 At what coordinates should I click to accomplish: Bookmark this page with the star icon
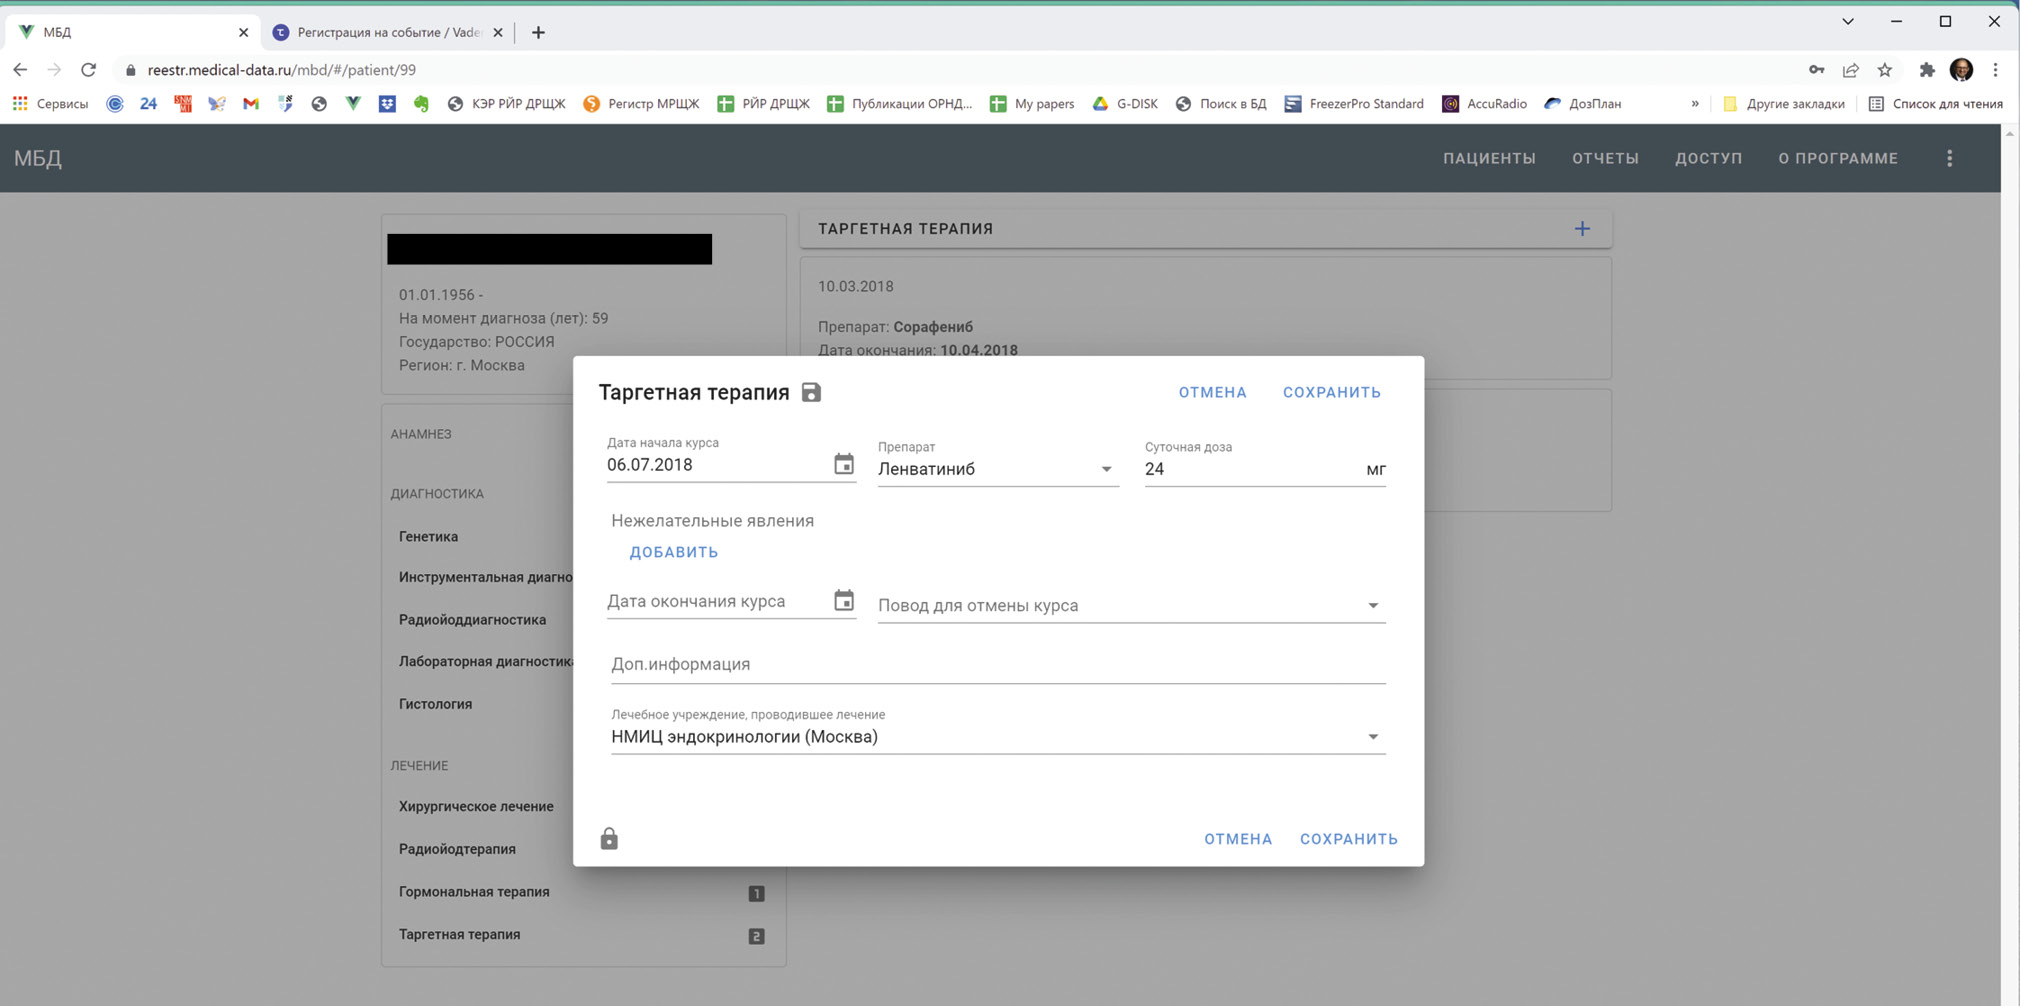coord(1885,70)
